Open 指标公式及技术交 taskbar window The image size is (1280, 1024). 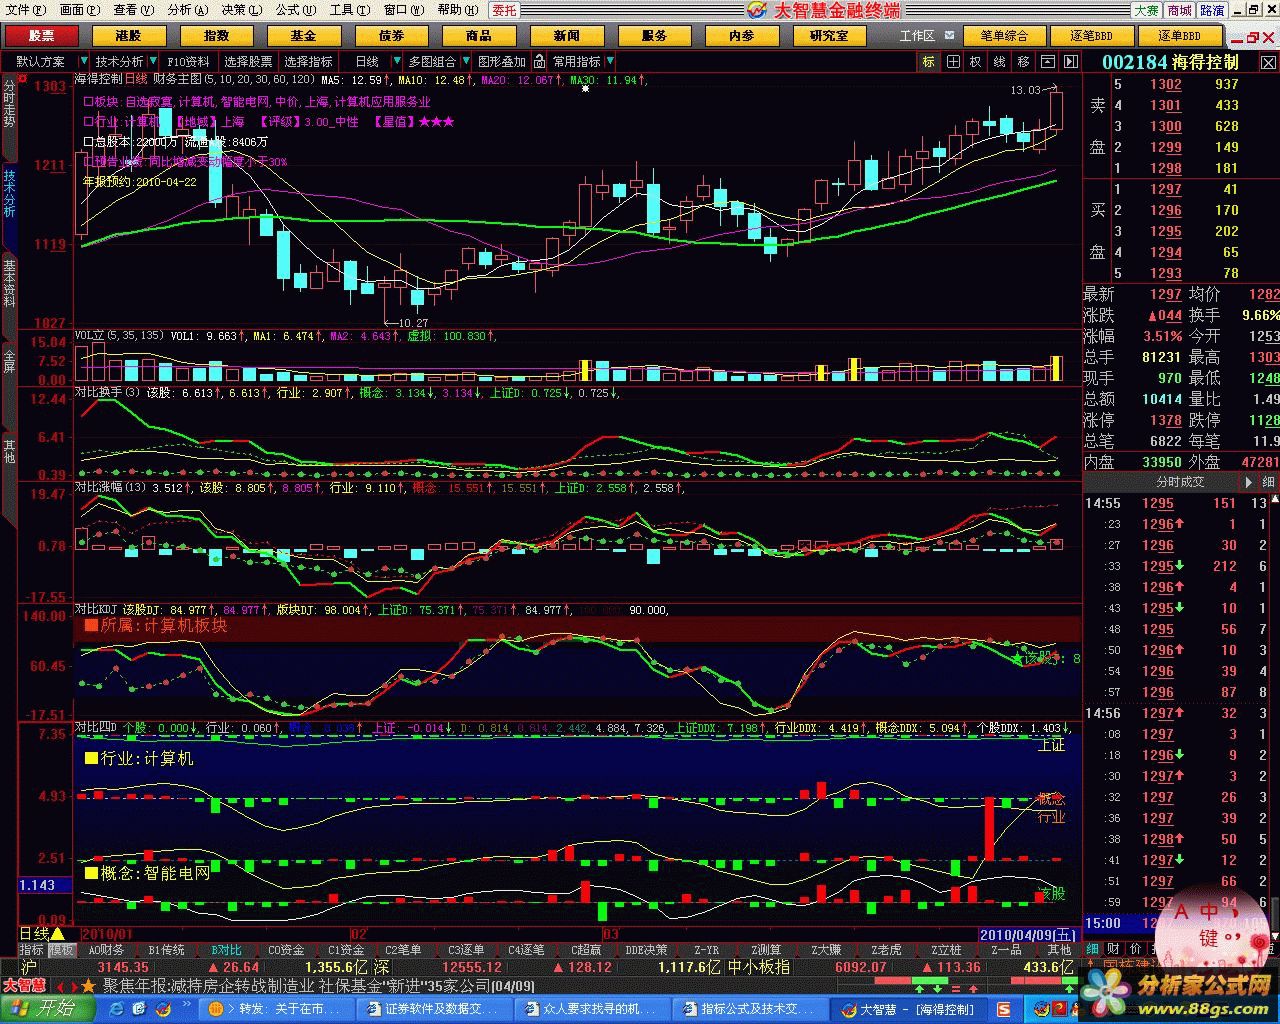pyautogui.click(x=750, y=1009)
